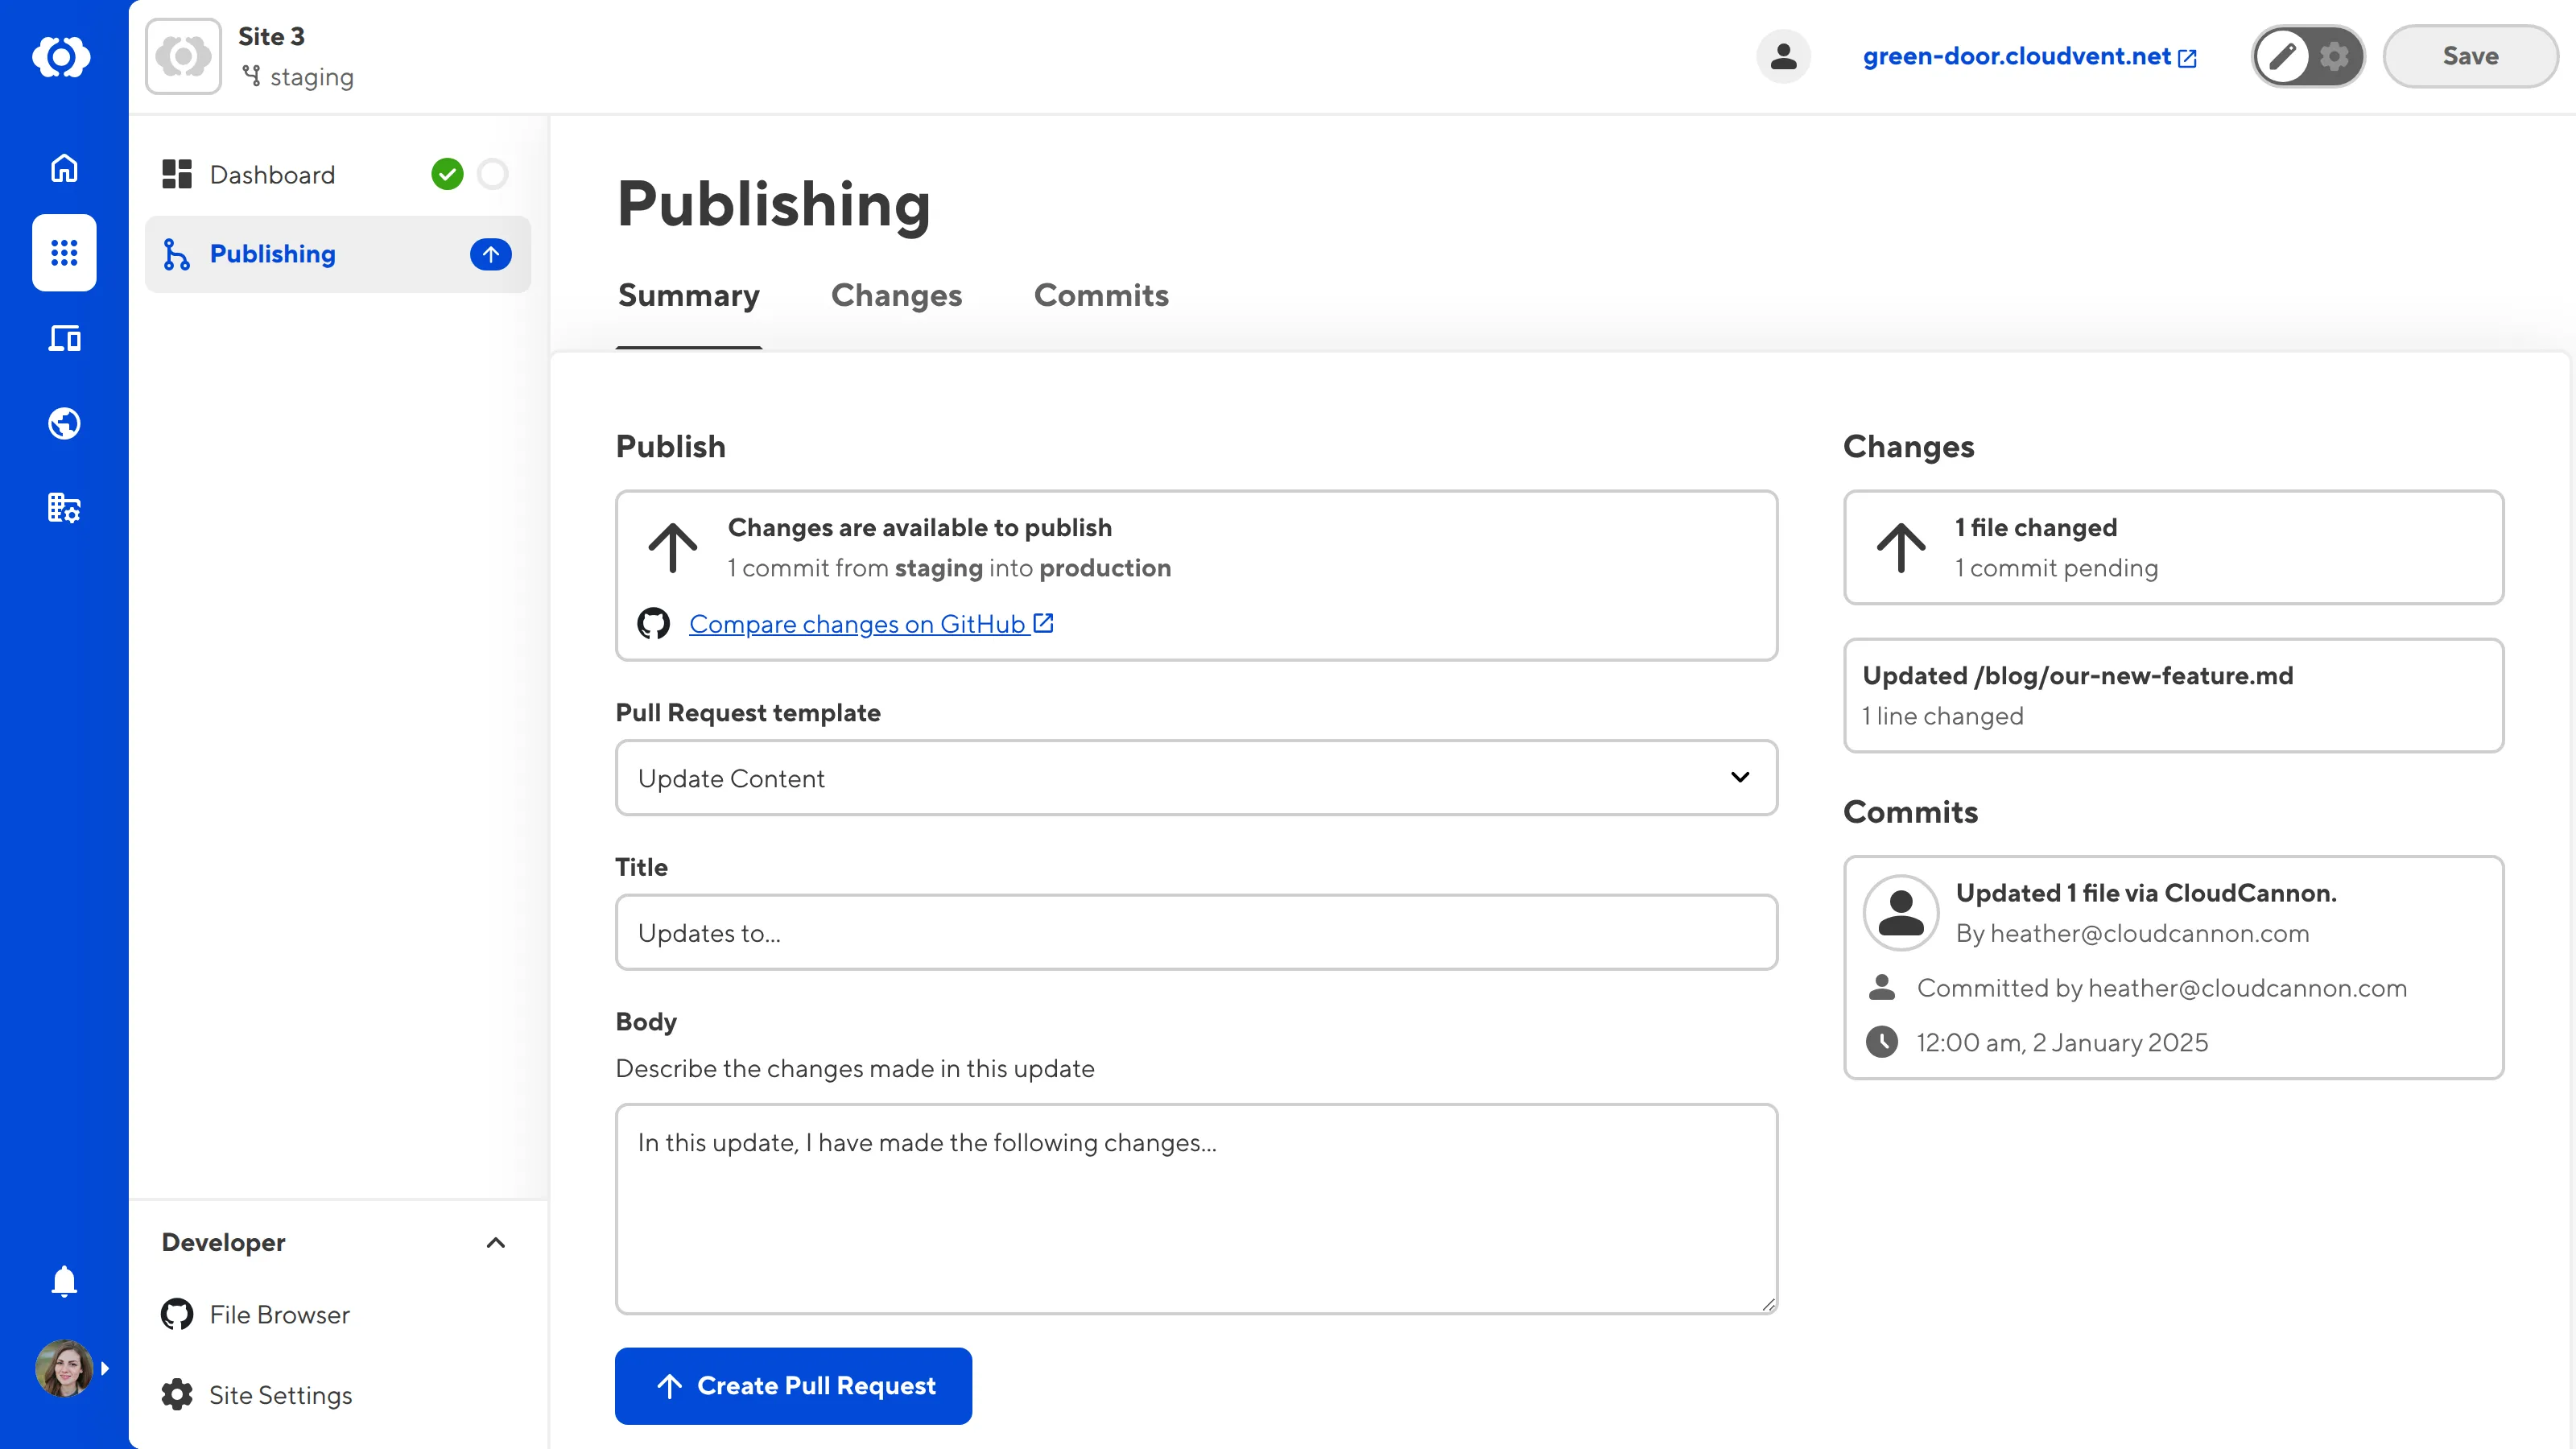2576x1449 pixels.
Task: Click inside the Title input field
Action: coord(1196,932)
